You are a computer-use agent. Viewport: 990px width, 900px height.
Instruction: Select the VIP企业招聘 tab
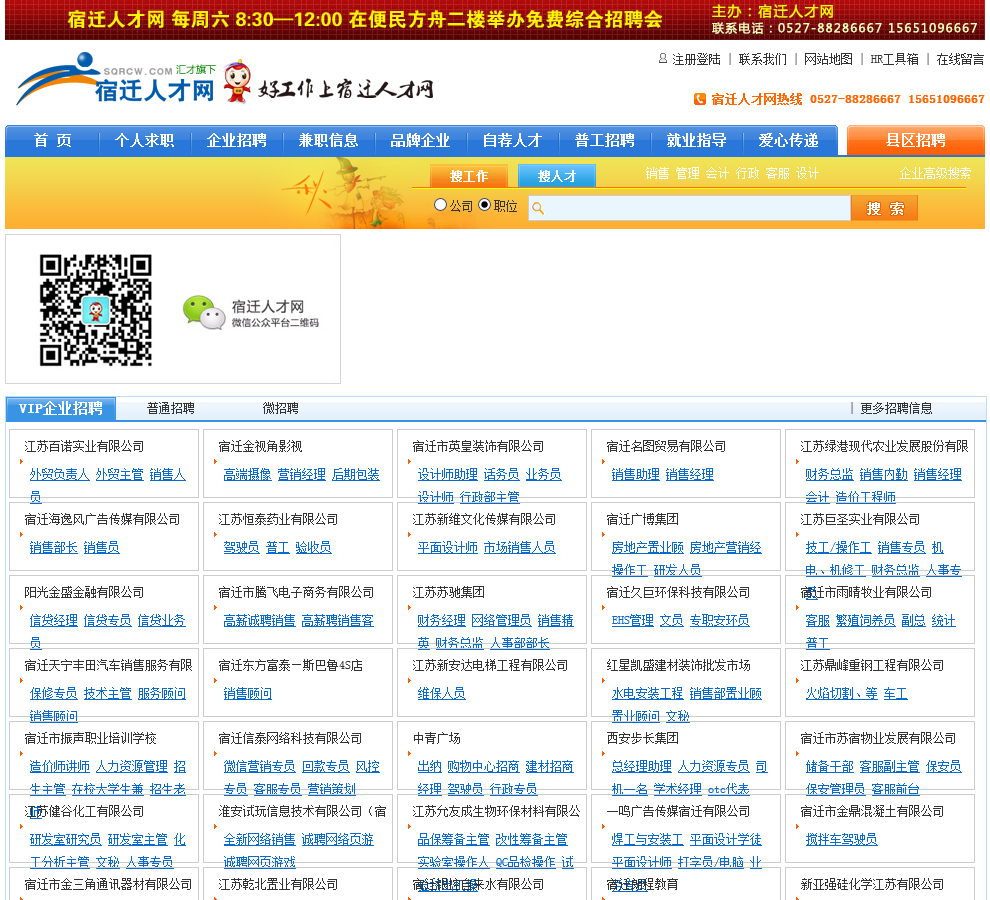61,409
